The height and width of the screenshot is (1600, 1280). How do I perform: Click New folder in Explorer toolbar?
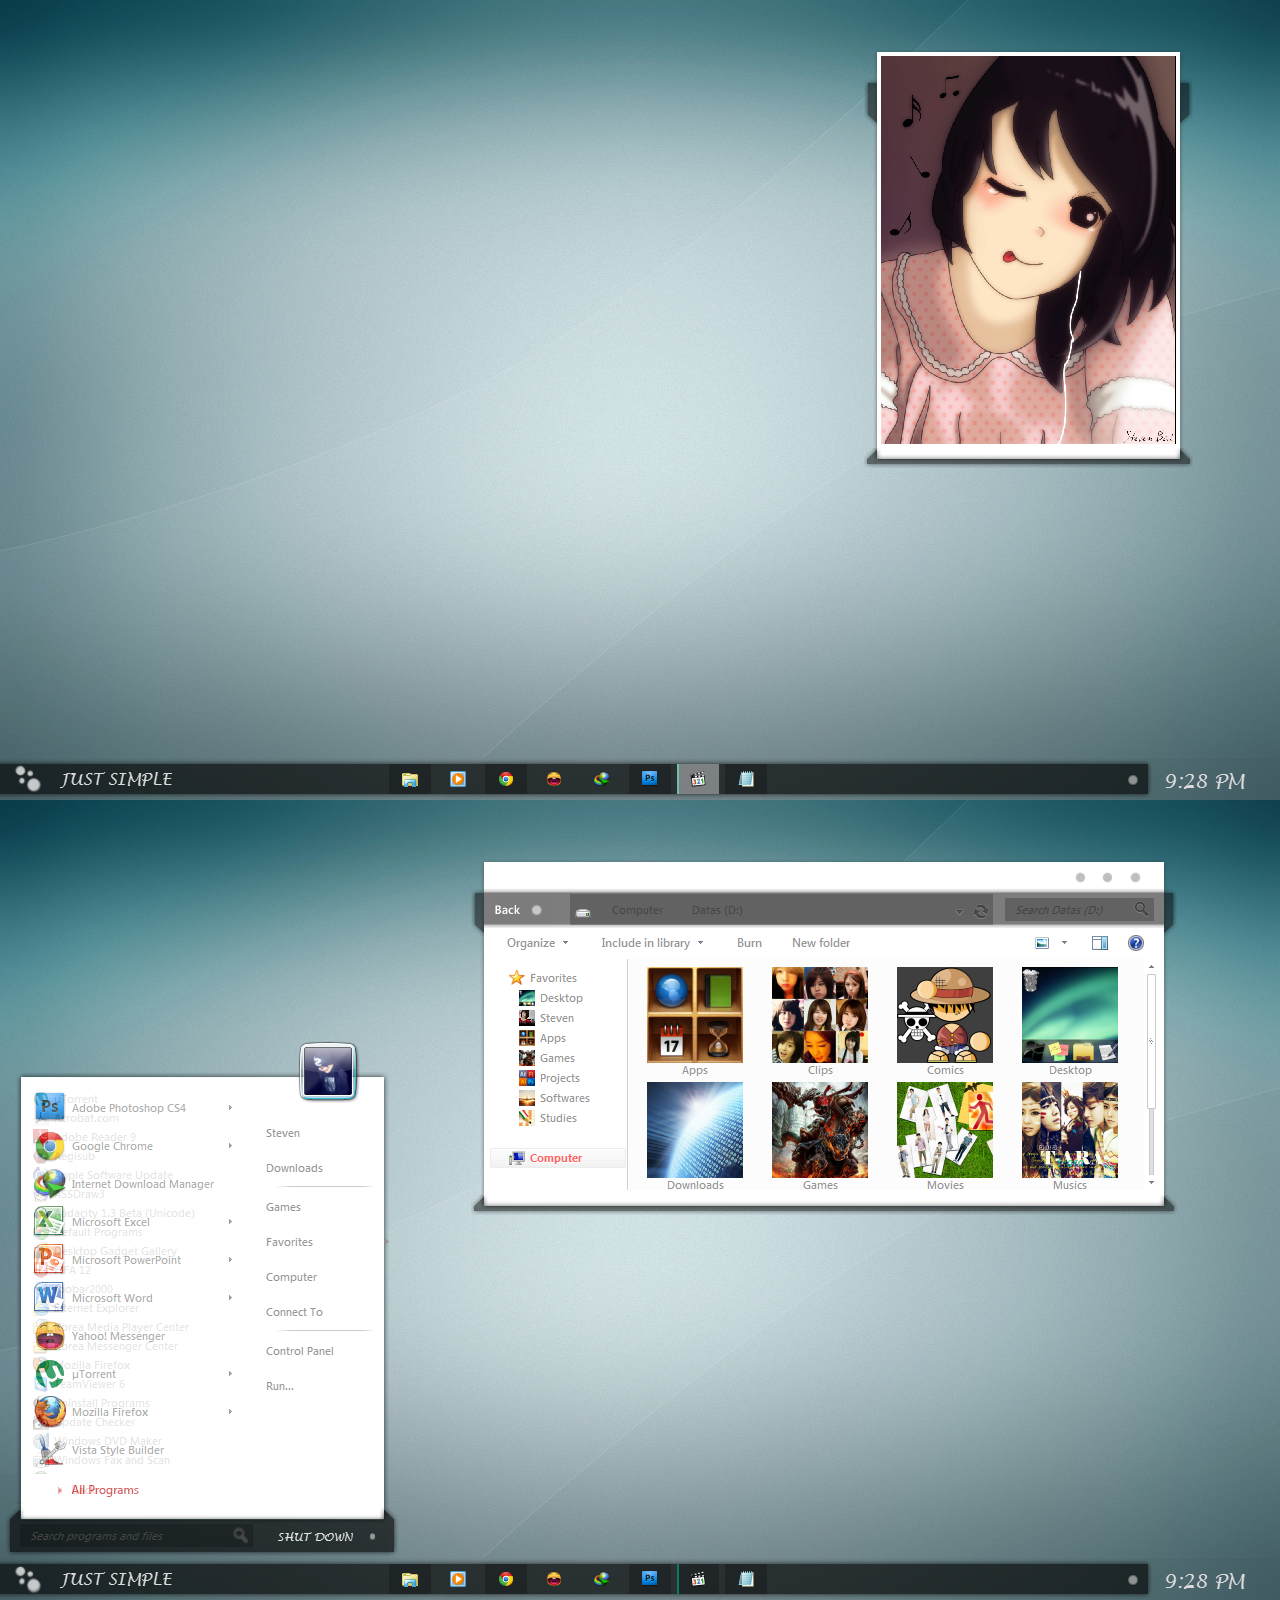coord(821,943)
